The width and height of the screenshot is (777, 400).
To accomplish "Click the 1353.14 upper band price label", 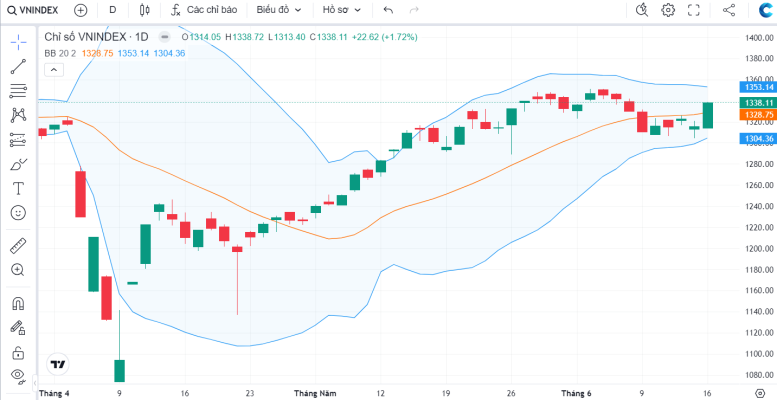I will [x=757, y=87].
